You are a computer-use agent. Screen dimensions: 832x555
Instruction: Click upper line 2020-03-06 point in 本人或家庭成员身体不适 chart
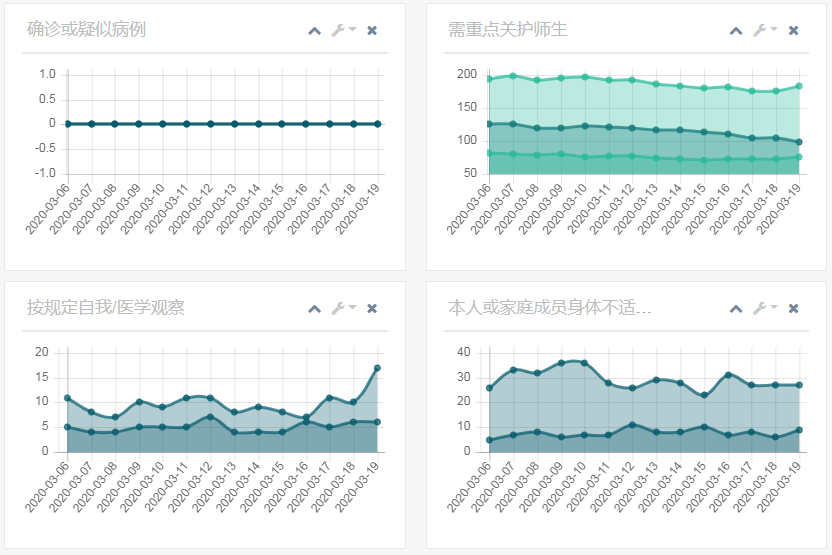click(x=489, y=388)
